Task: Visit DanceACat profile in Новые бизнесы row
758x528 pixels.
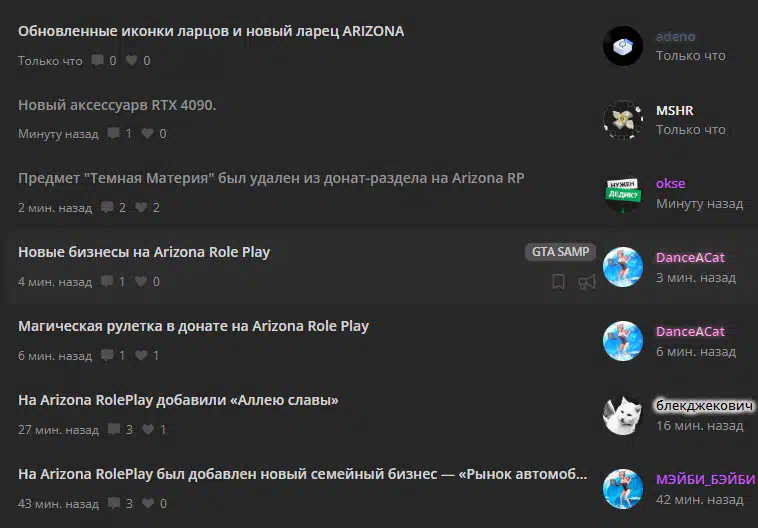Action: (x=690, y=258)
